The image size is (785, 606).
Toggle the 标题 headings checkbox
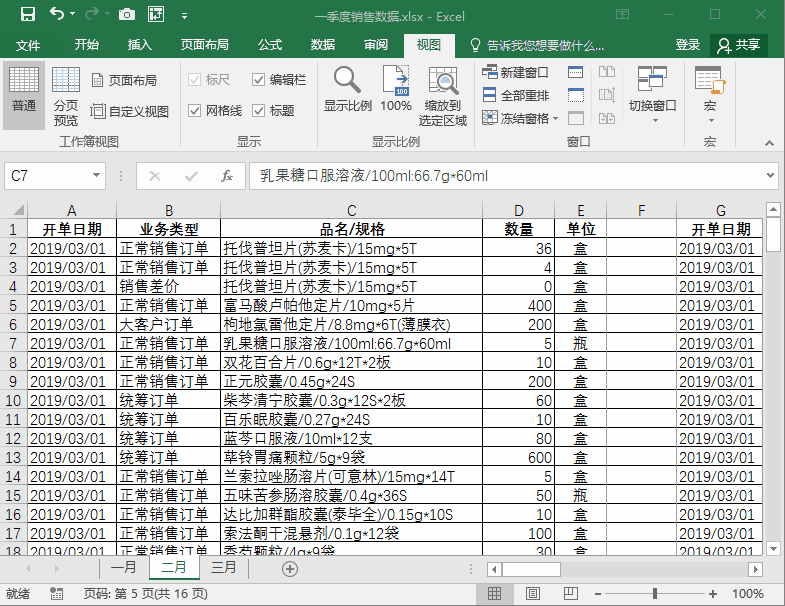tap(259, 111)
